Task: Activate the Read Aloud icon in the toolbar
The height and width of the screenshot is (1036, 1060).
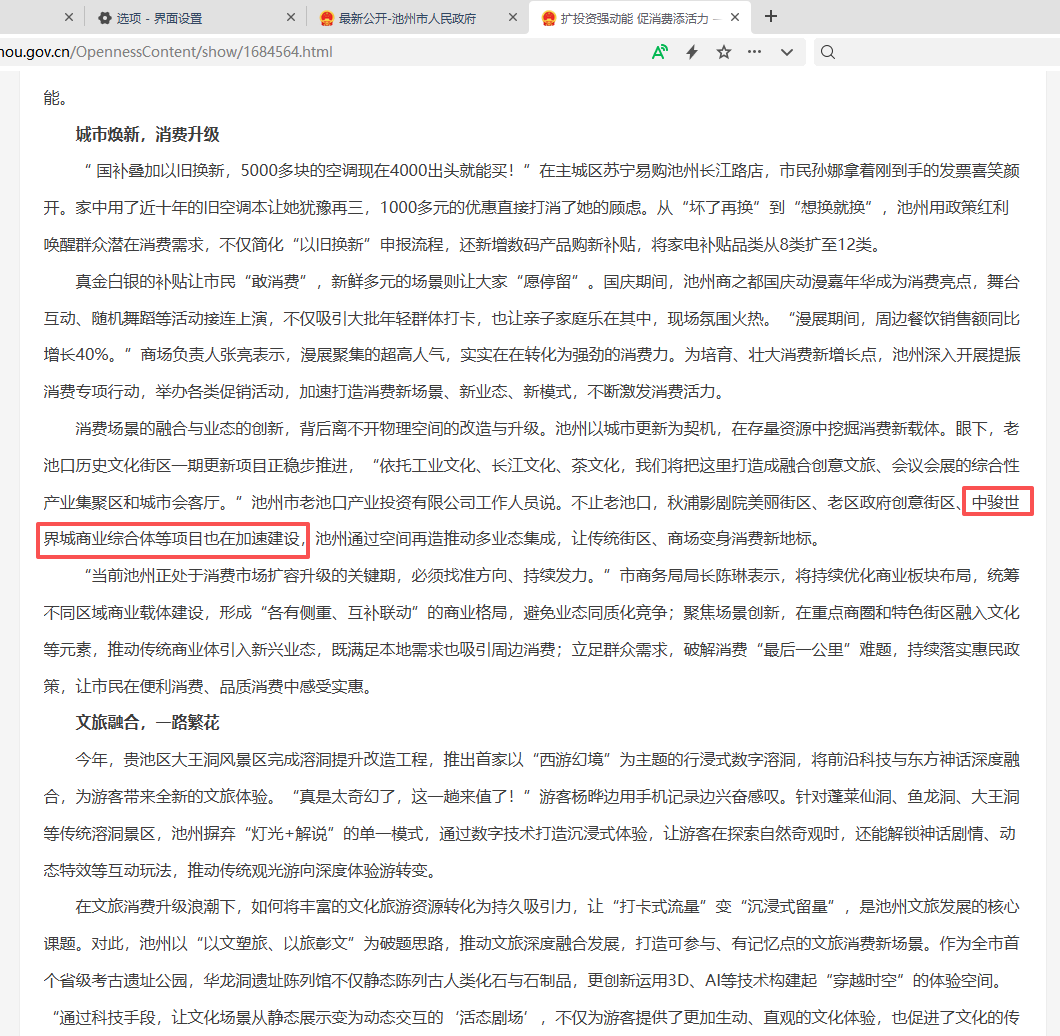Action: (x=660, y=51)
